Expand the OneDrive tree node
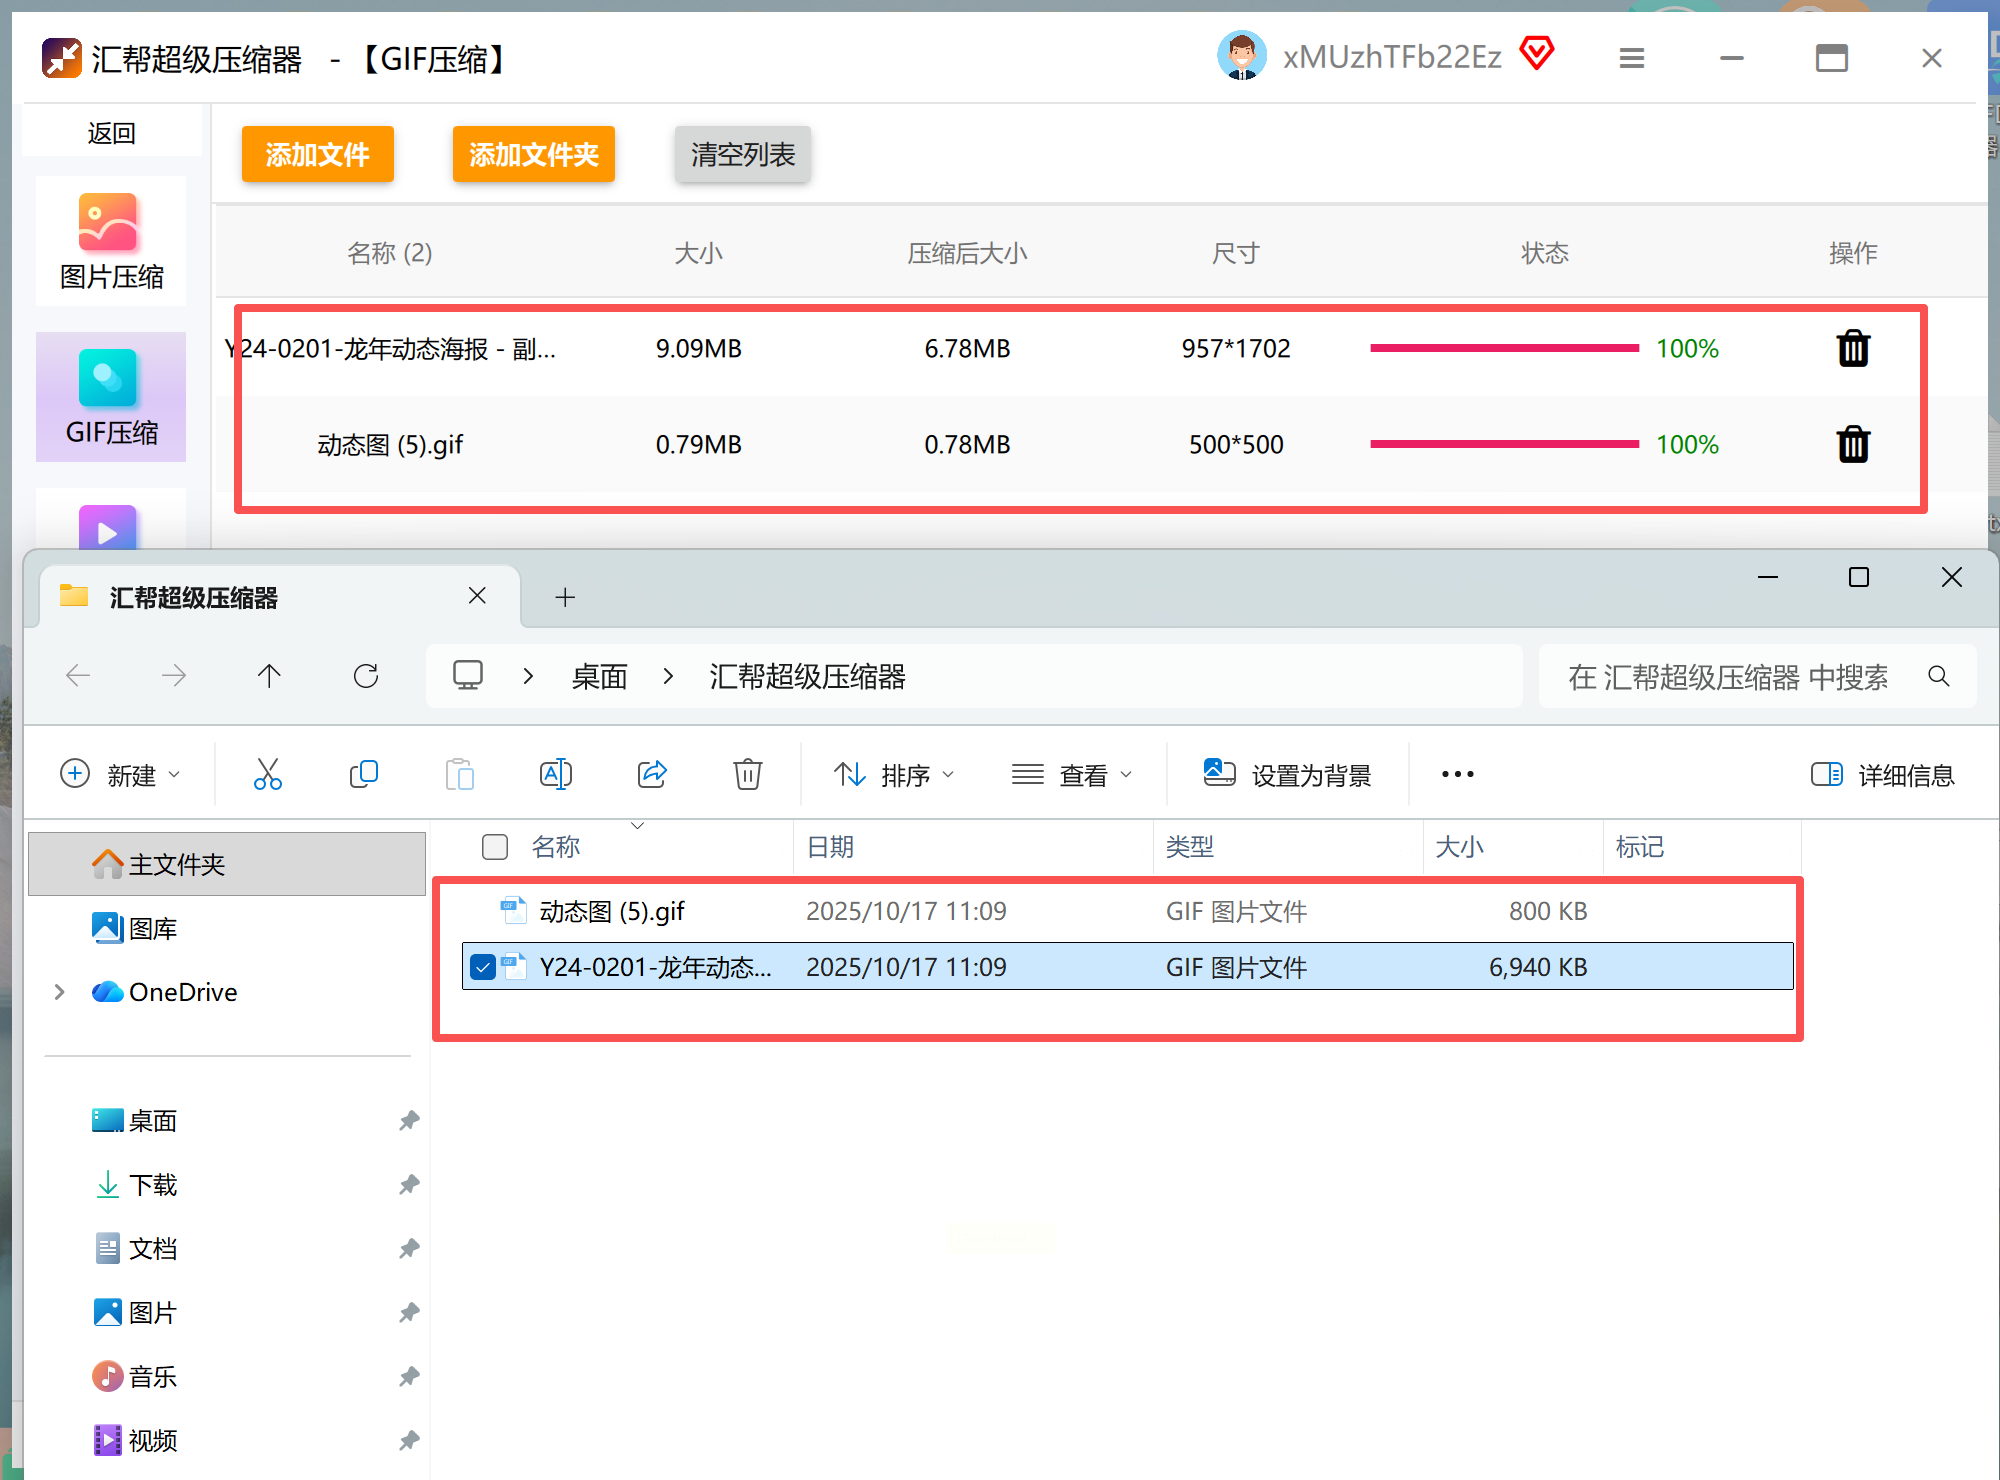 [x=59, y=992]
